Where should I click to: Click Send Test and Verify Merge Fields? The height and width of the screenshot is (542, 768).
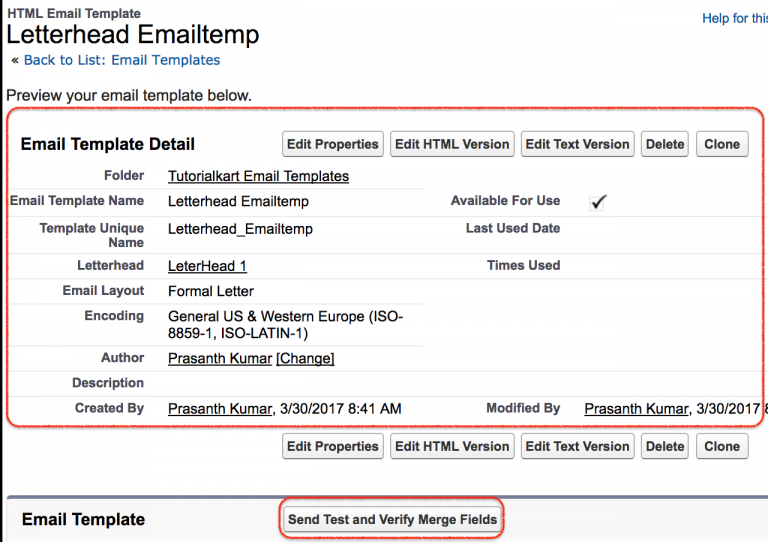pos(391,519)
